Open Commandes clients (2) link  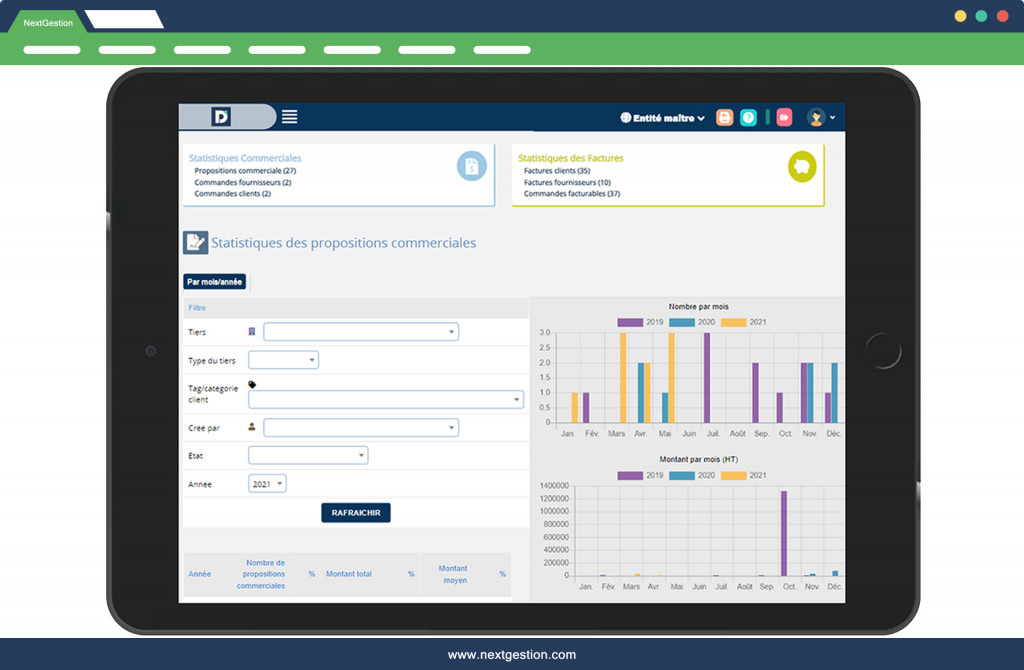[232, 194]
